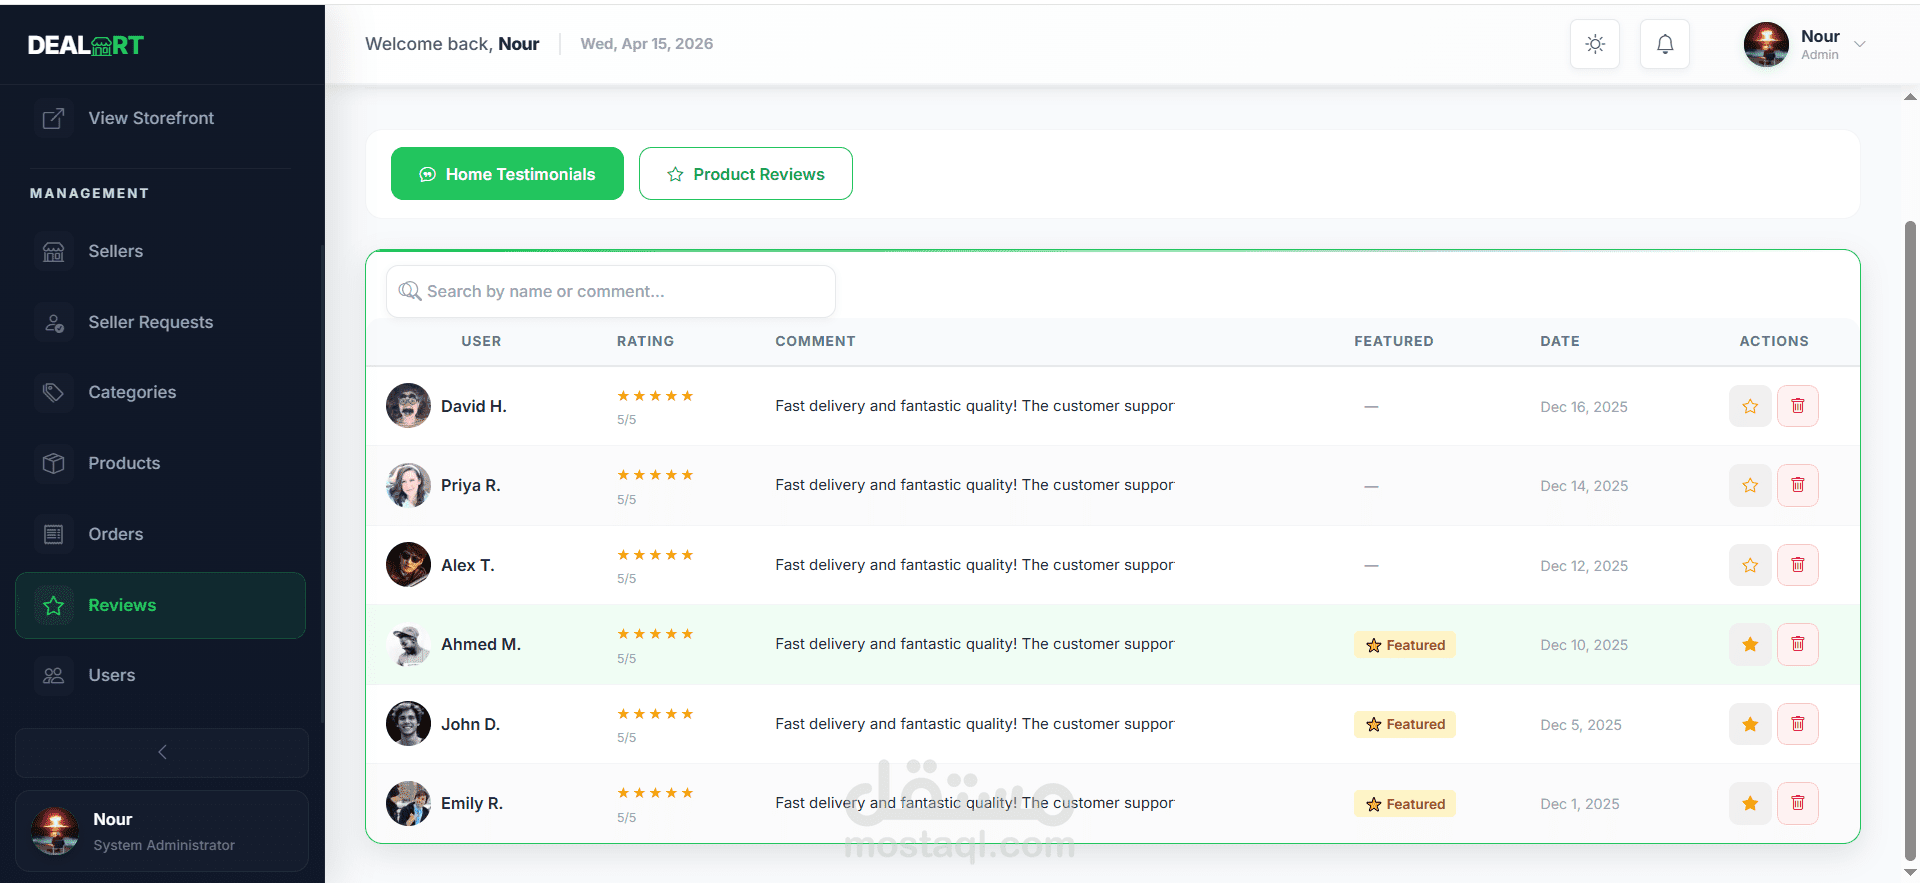
Task: Feature Priya R.'s testimonial with star toggle
Action: point(1750,485)
